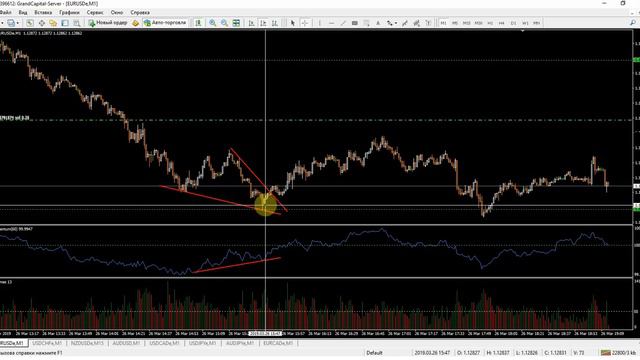Switch chart to D1 timeframe
This screenshot has width=640, height=360.
click(513, 23)
